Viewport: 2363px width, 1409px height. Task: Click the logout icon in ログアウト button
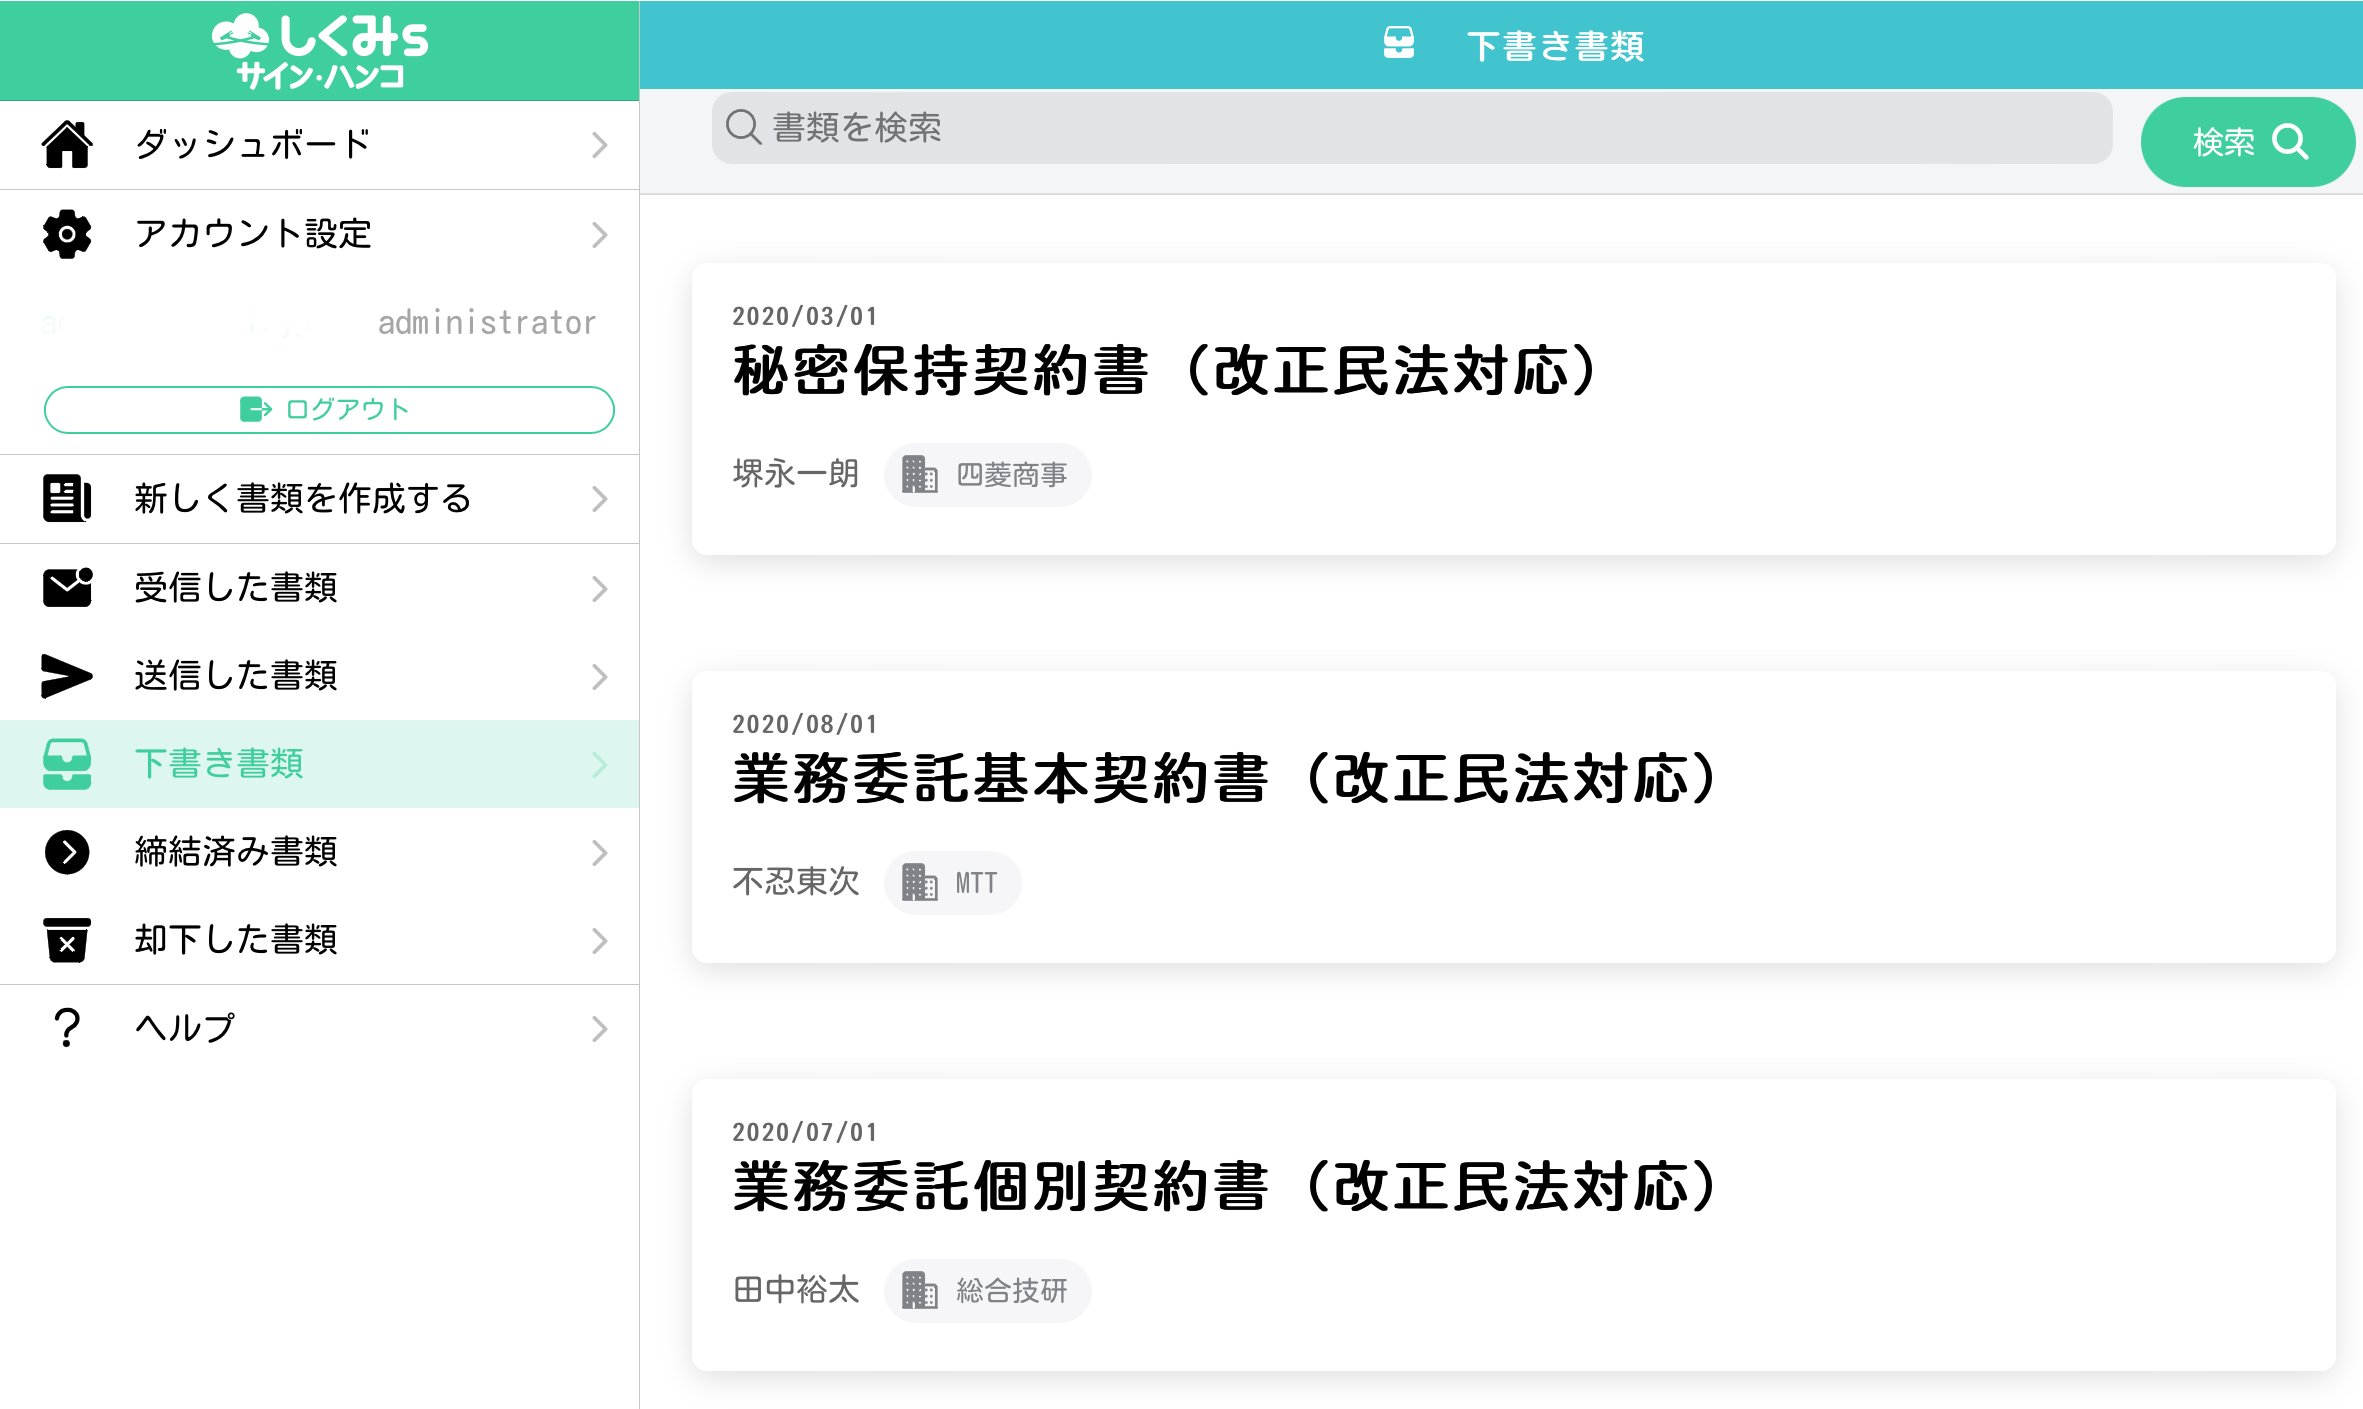tap(255, 409)
